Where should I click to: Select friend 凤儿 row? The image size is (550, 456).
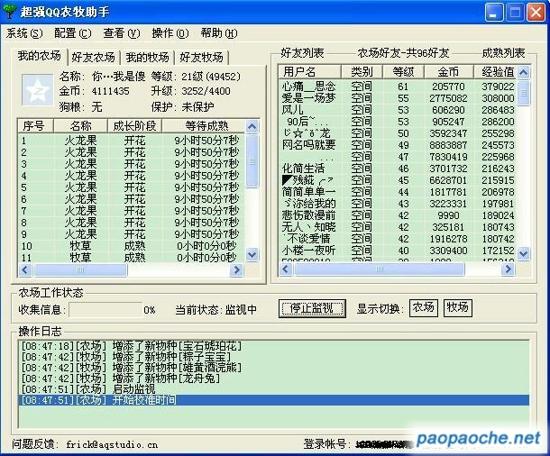pyautogui.click(x=398, y=110)
